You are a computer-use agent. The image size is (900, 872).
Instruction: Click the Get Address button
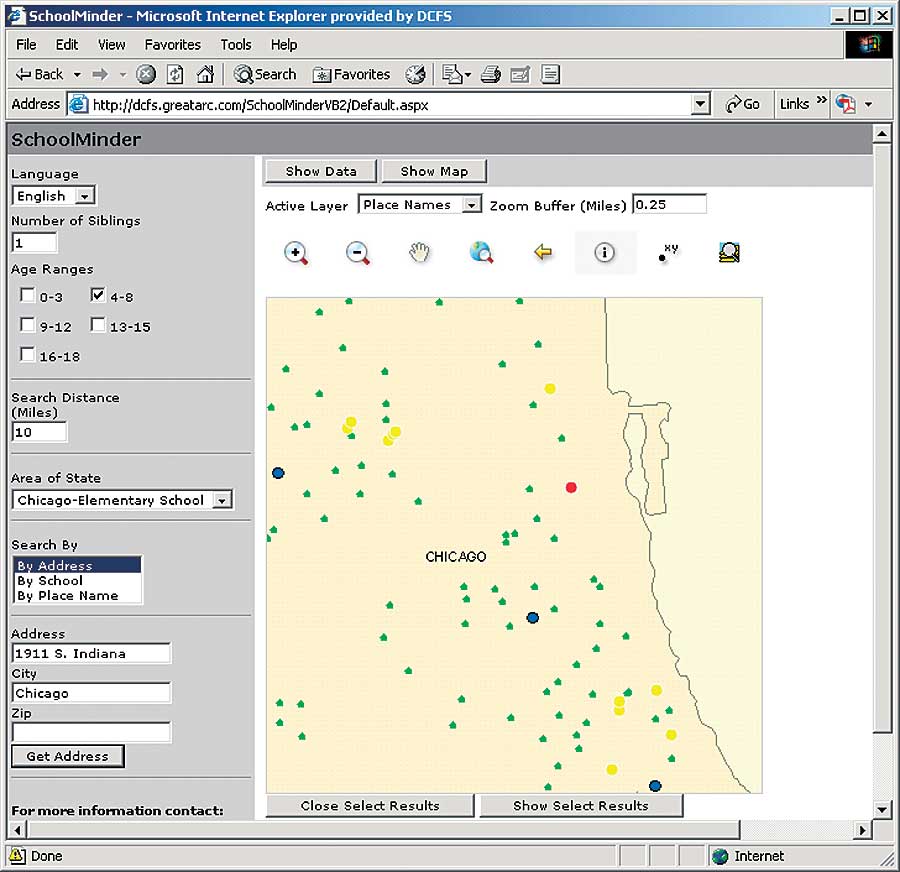click(67, 756)
